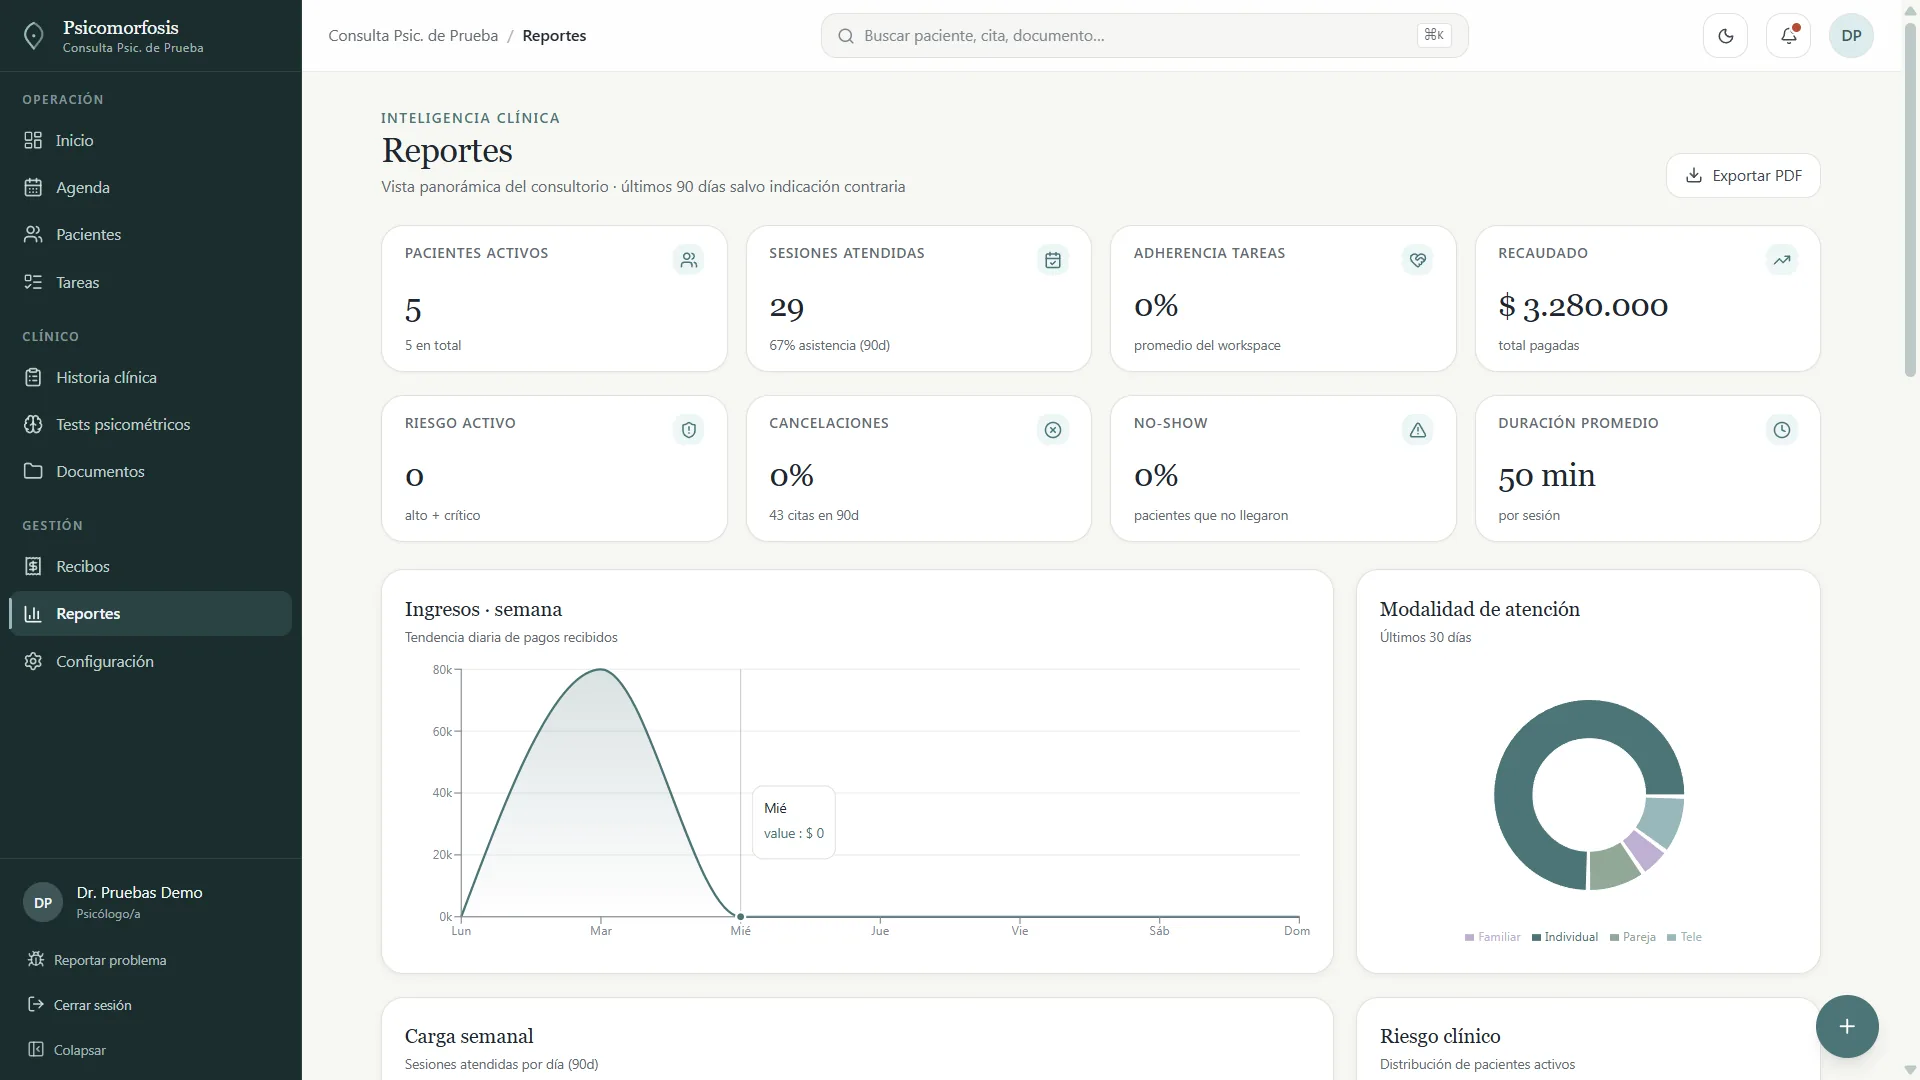Image resolution: width=1920 pixels, height=1080 pixels.
Task: Click ⌘K shortcut badge
Action: [x=1434, y=36]
